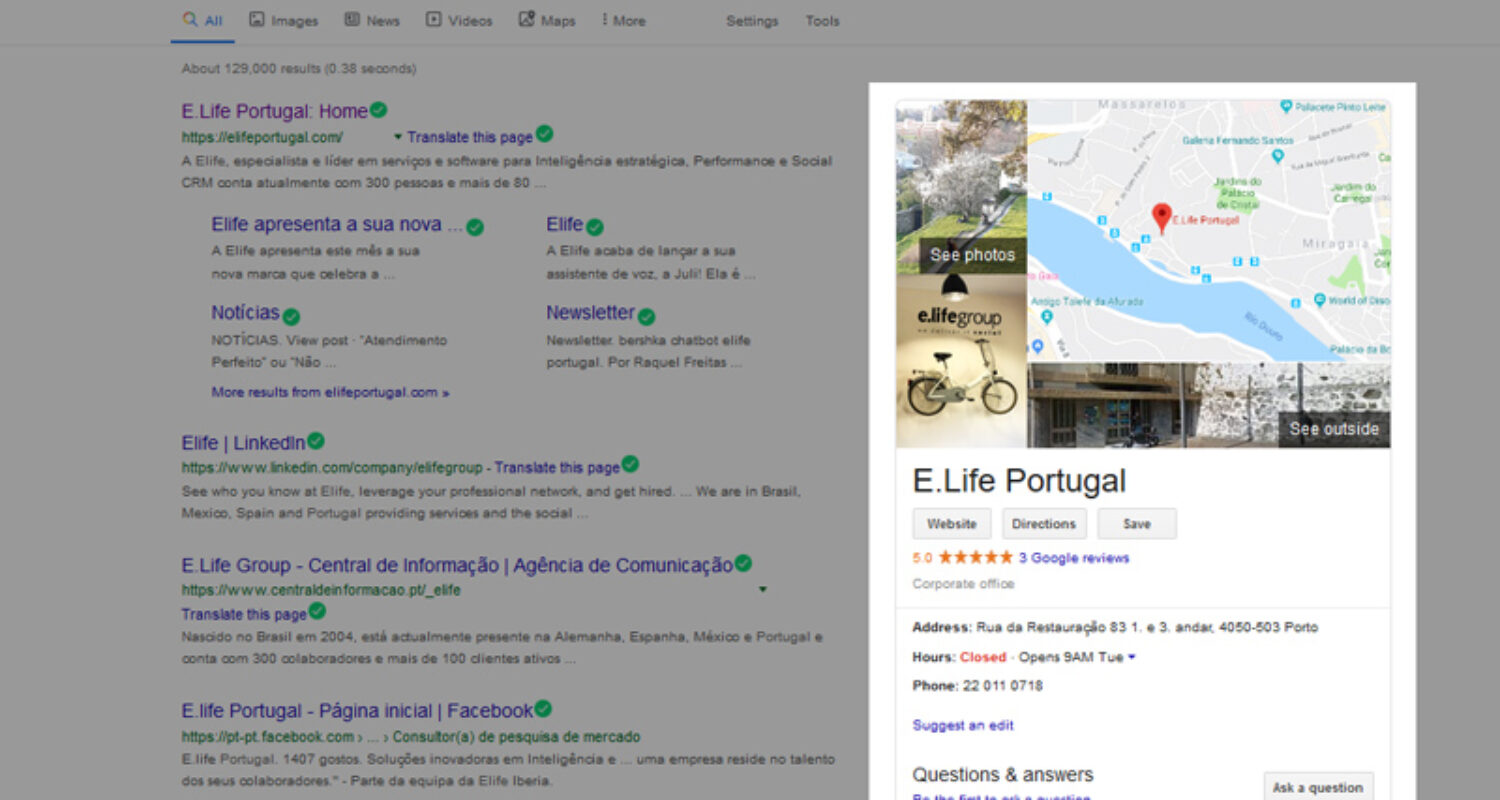Switch to the Images search tab
This screenshot has width=1500, height=800.
click(283, 20)
